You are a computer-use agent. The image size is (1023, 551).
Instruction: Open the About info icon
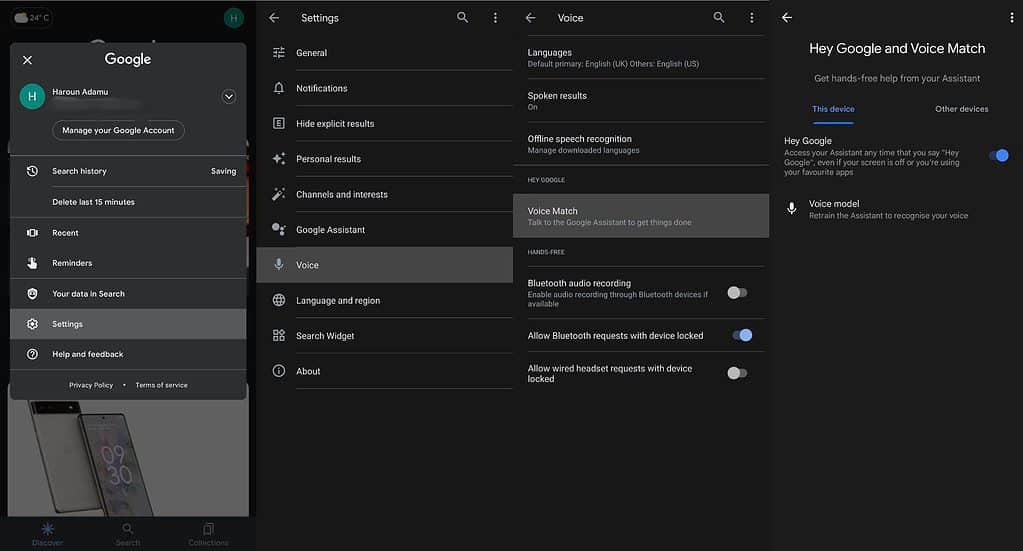pyautogui.click(x=279, y=371)
